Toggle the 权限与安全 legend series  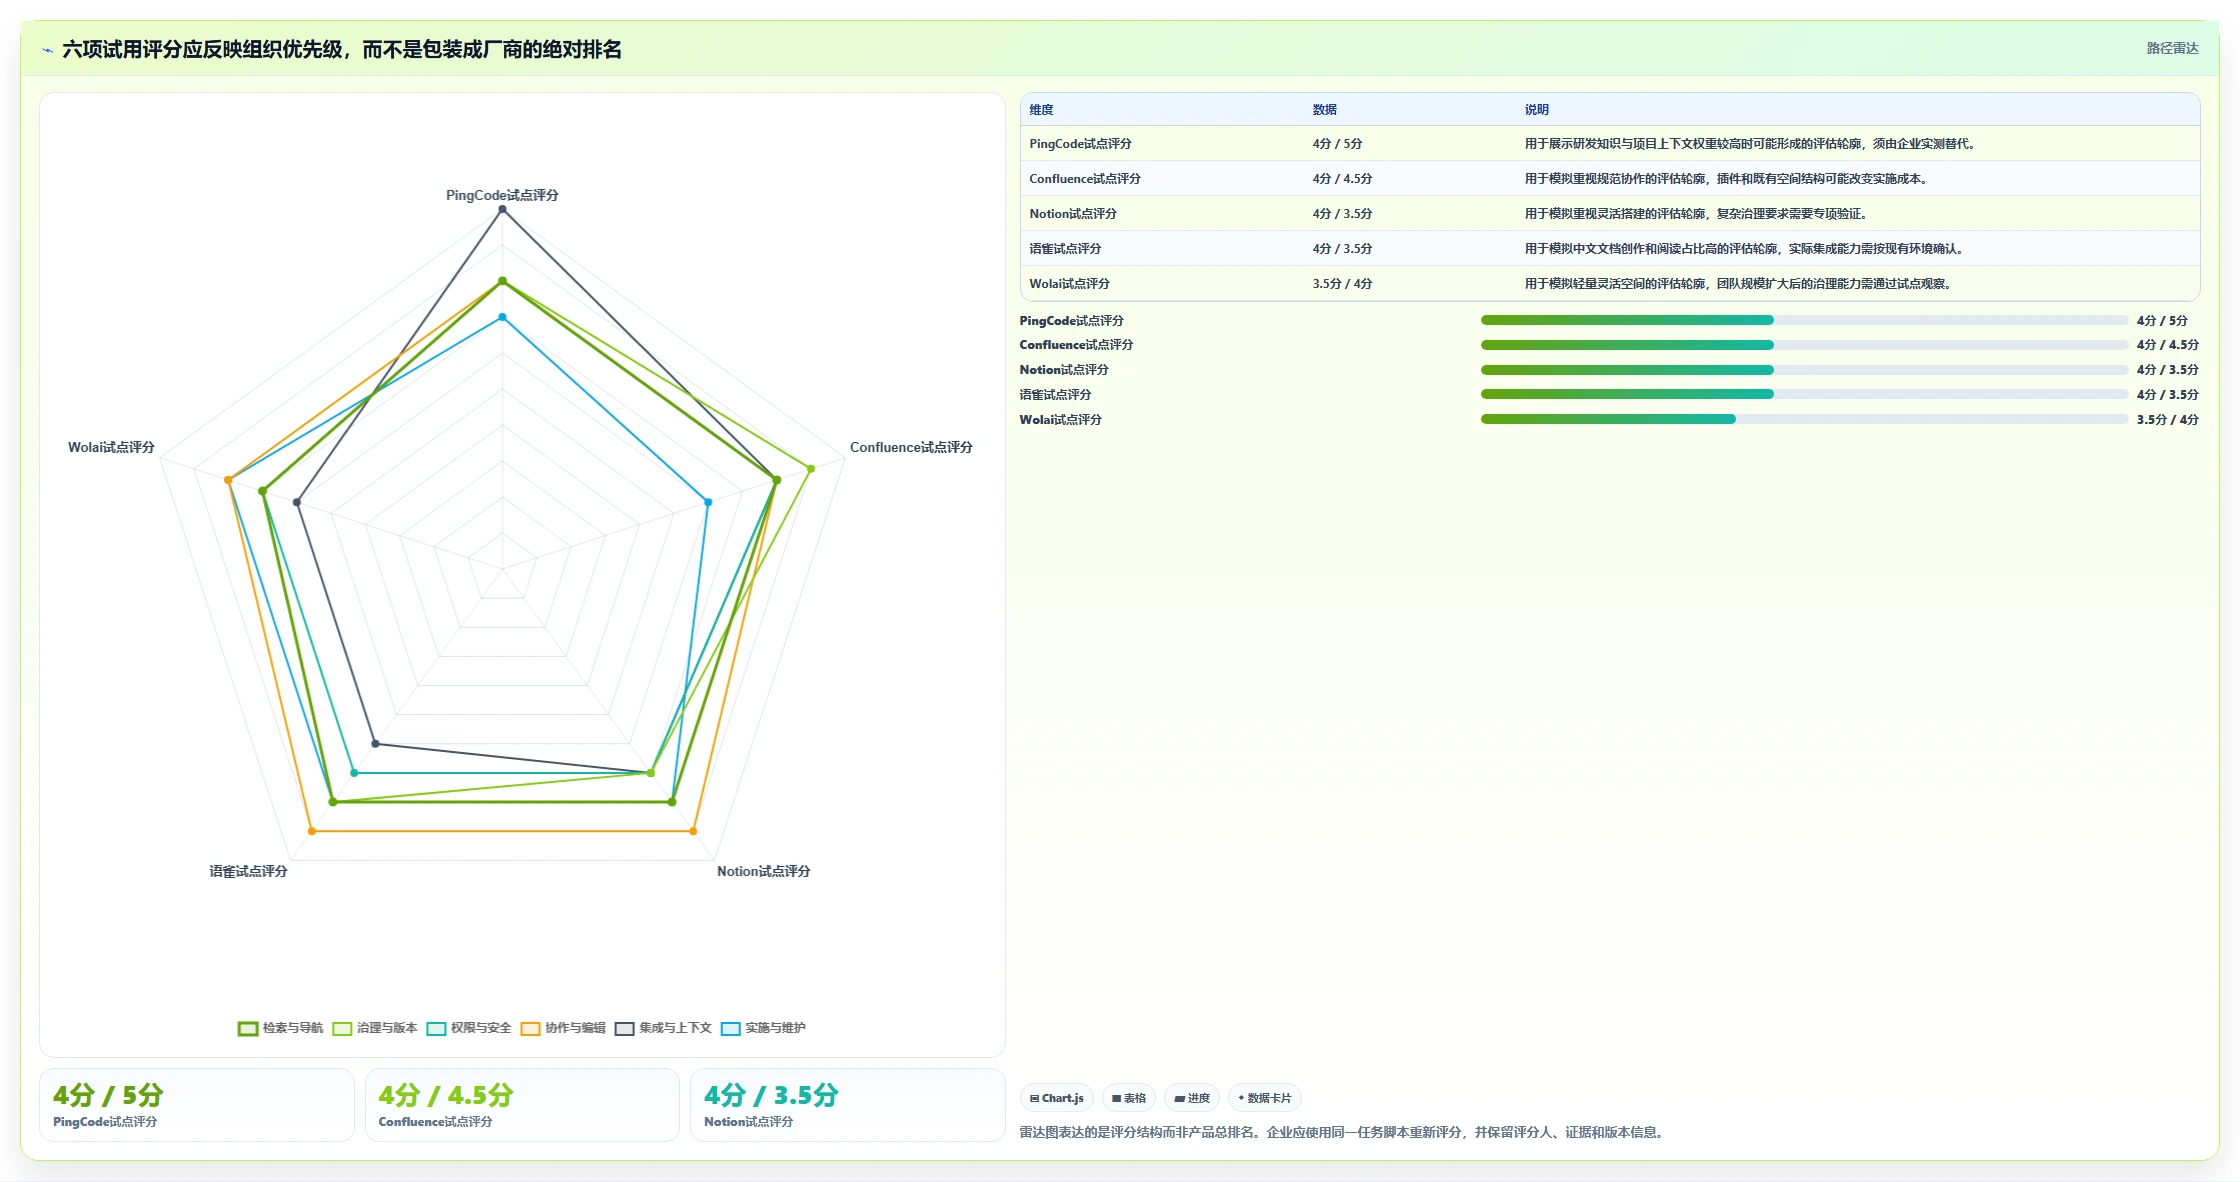click(x=469, y=1028)
